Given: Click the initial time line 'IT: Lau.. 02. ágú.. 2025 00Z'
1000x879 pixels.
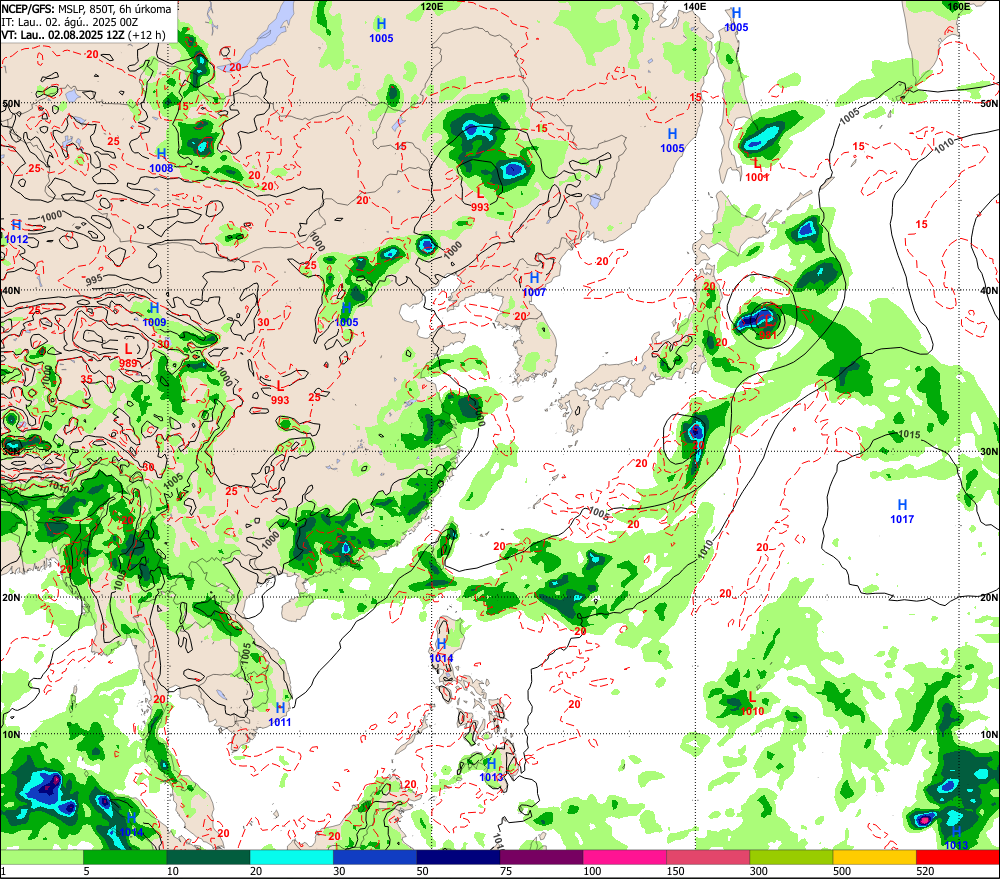Looking at the screenshot, I should tap(70, 22).
